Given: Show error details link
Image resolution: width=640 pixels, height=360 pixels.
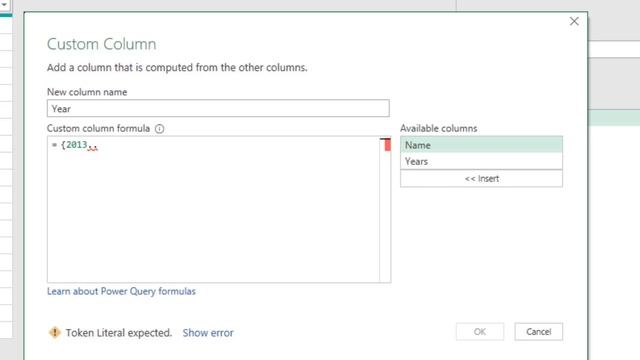Looking at the screenshot, I should (x=208, y=333).
